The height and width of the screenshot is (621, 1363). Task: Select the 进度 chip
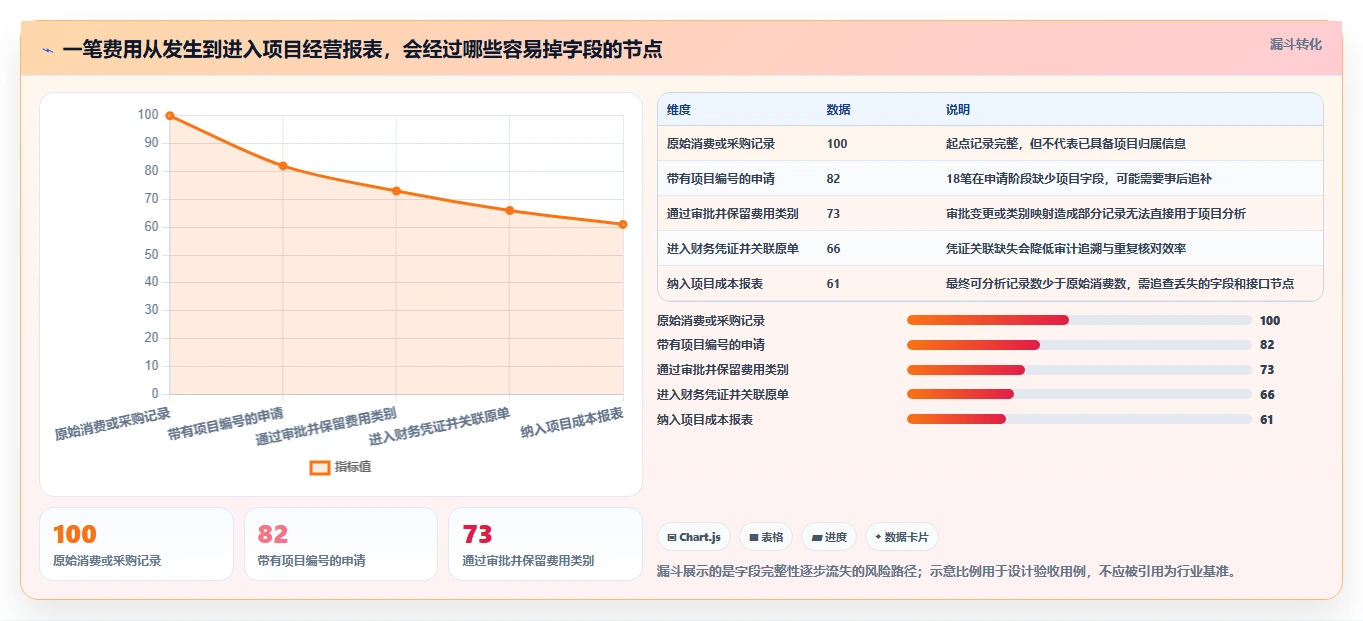pyautogui.click(x=829, y=537)
